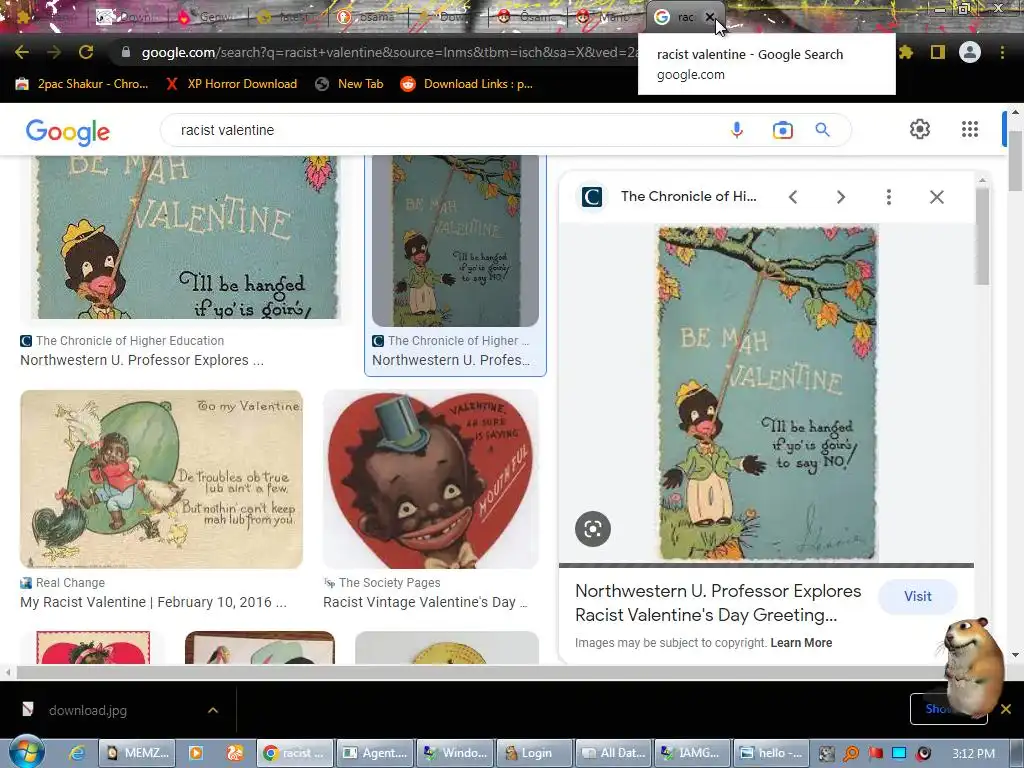Viewport: 1024px width, 768px height.
Task: Open the Learn More copyright link
Action: 801,643
